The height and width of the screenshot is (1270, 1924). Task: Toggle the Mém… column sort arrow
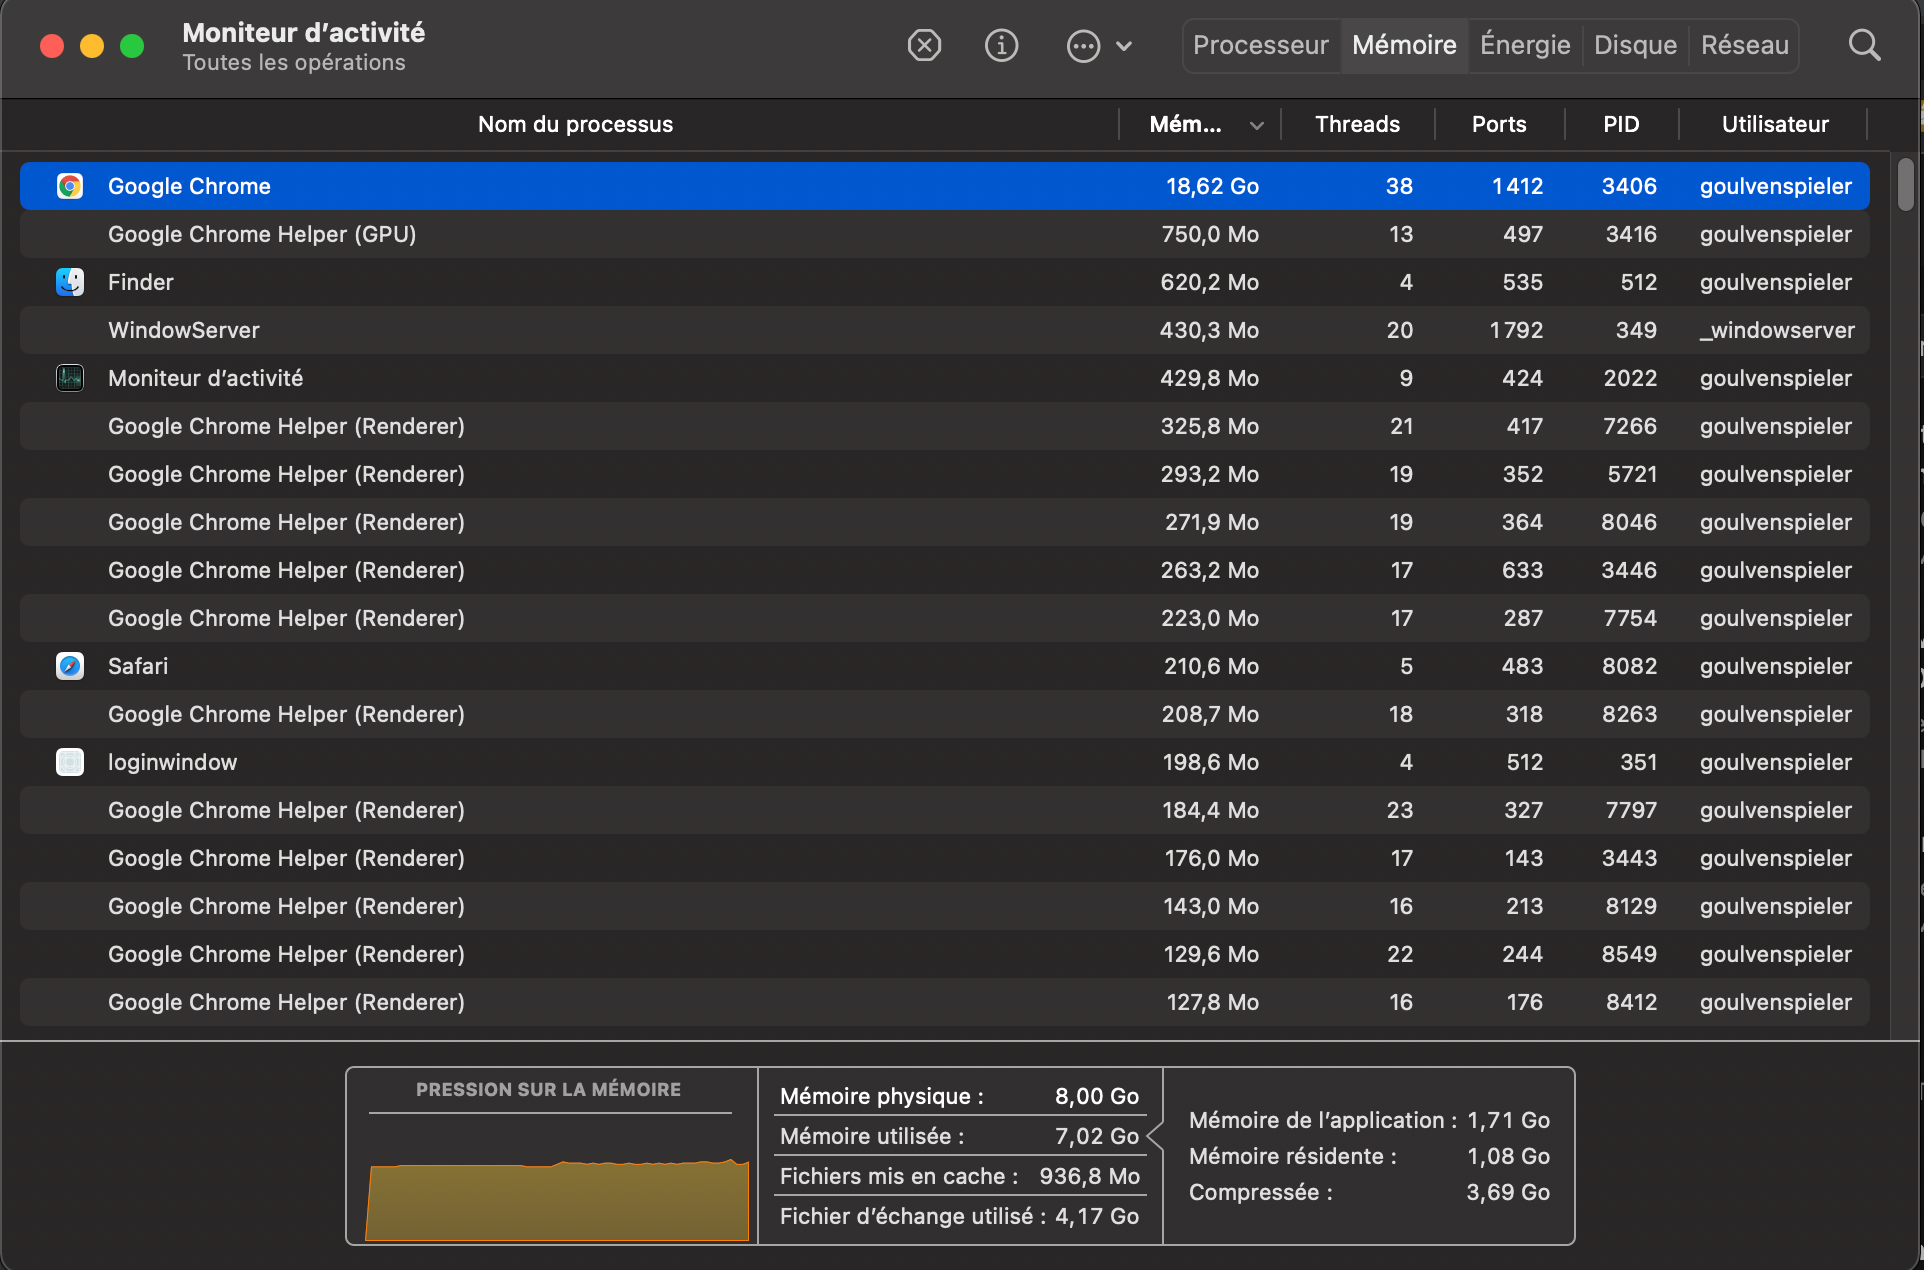click(x=1257, y=125)
